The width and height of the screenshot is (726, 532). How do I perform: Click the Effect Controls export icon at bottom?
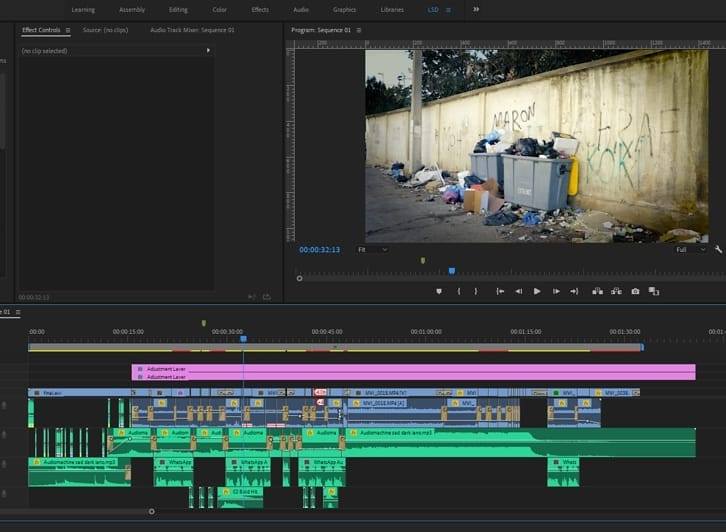pos(267,297)
